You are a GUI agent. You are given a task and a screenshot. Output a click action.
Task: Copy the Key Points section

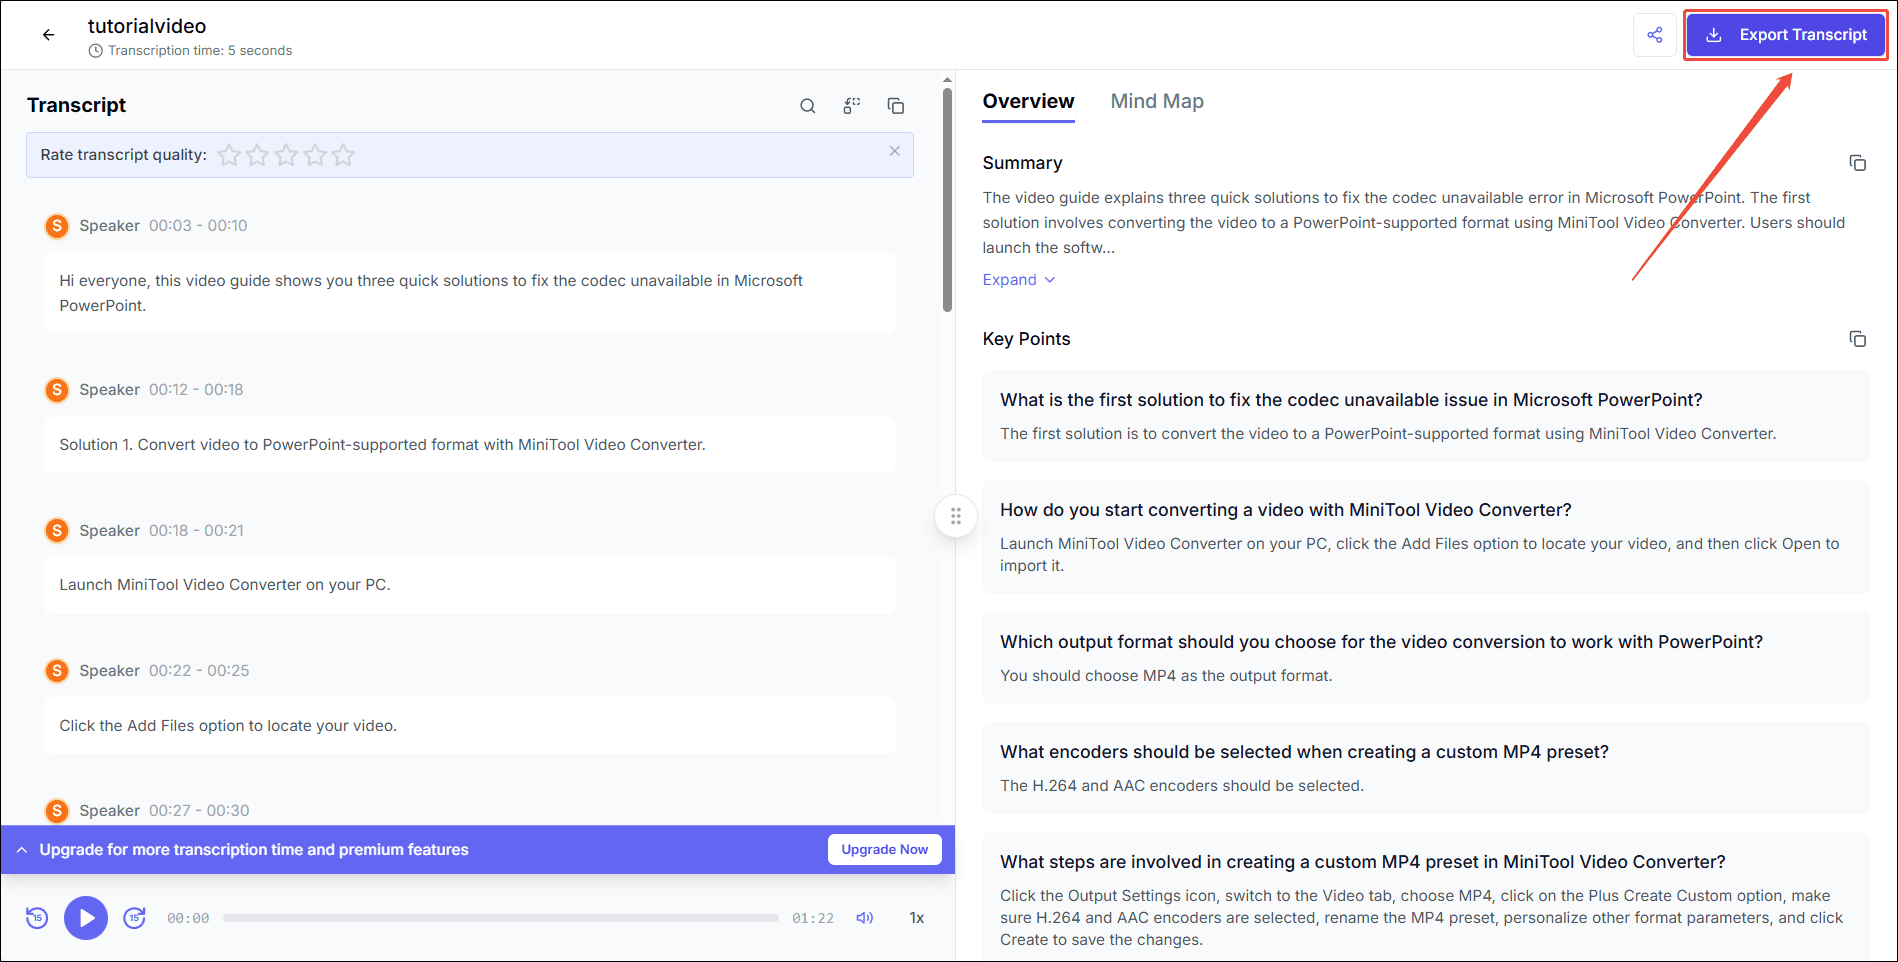1857,338
